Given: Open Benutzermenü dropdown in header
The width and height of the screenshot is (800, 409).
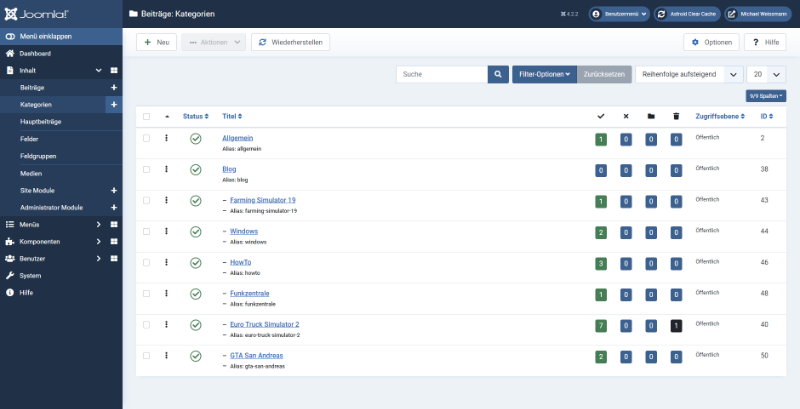Looking at the screenshot, I should tap(619, 14).
